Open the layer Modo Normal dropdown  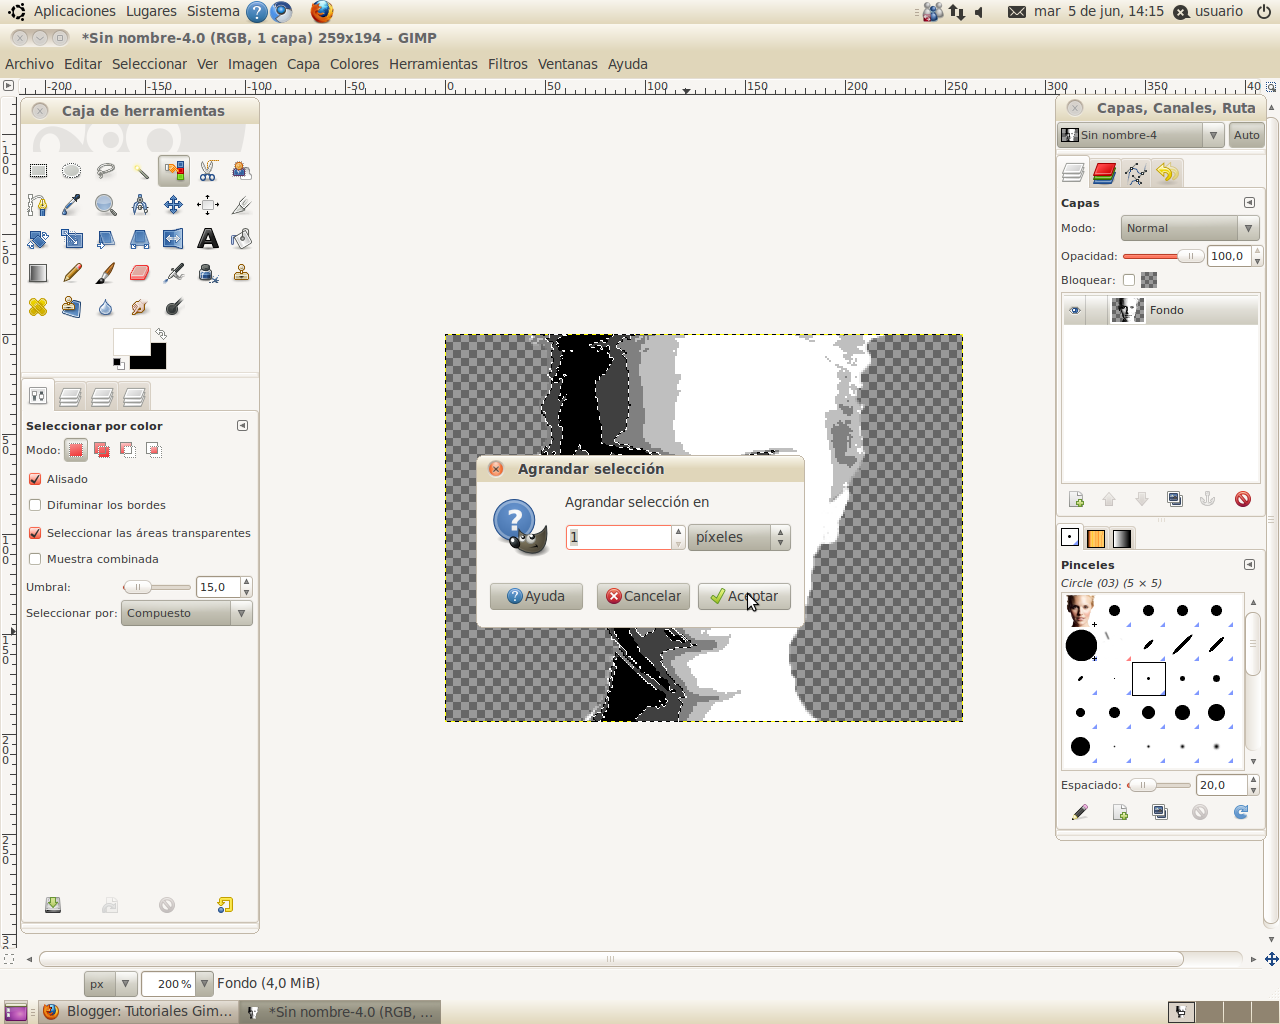[1189, 228]
